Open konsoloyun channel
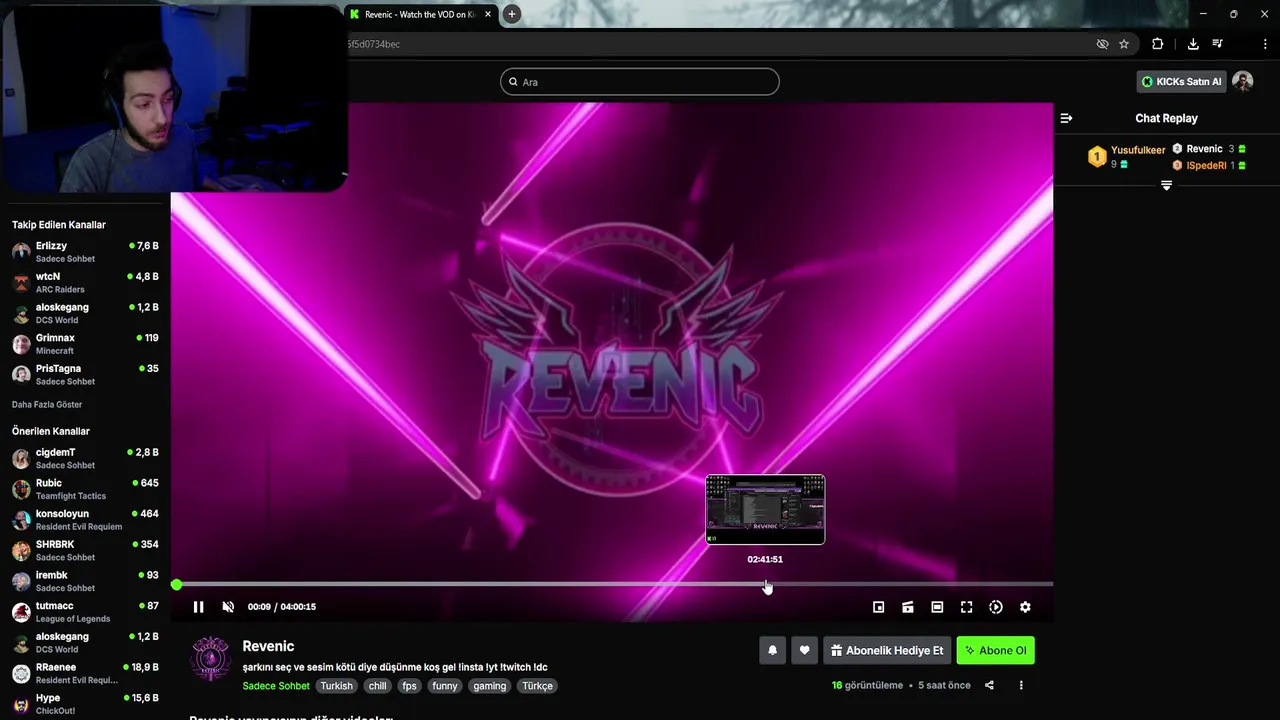The width and height of the screenshot is (1280, 720). click(85, 520)
